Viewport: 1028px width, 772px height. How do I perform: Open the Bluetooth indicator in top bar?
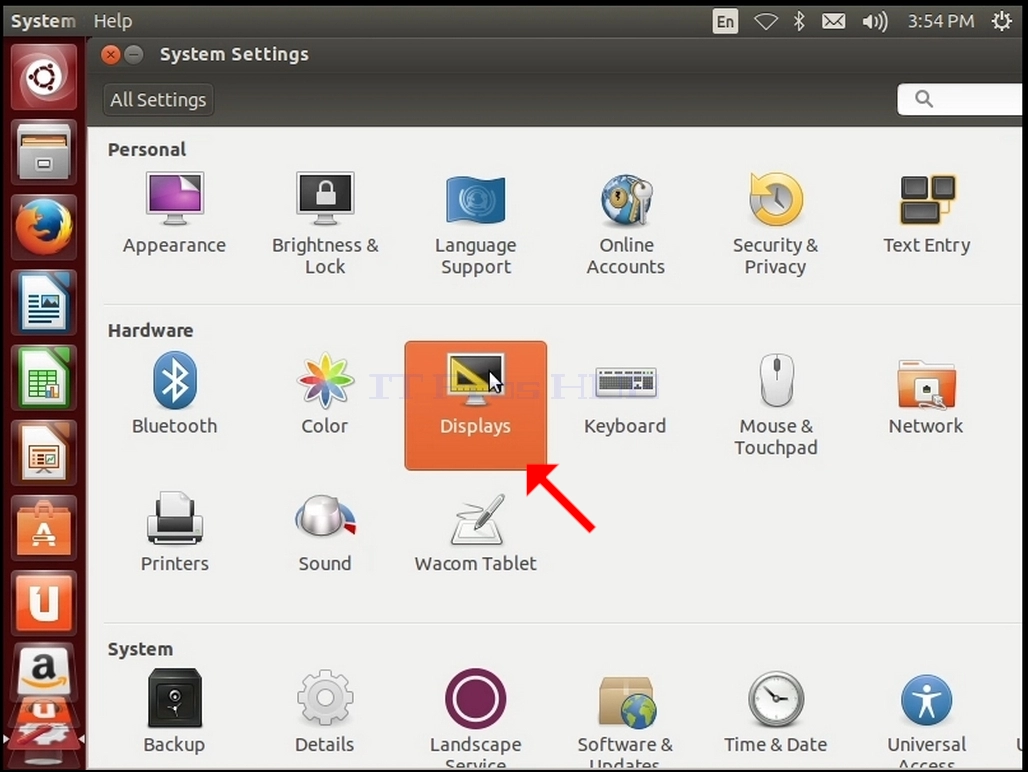point(799,22)
